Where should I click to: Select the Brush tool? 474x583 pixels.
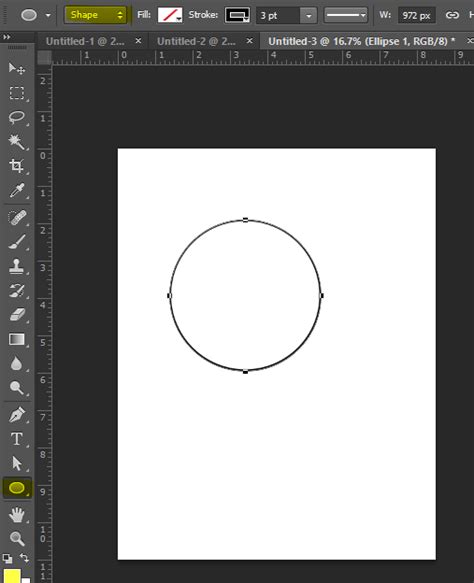click(17, 242)
